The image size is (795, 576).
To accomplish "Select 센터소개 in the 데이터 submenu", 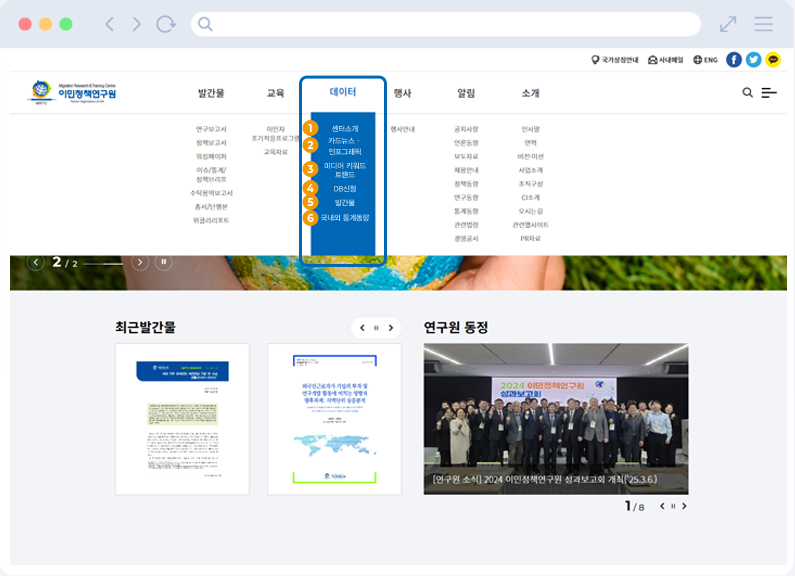I will click(344, 129).
